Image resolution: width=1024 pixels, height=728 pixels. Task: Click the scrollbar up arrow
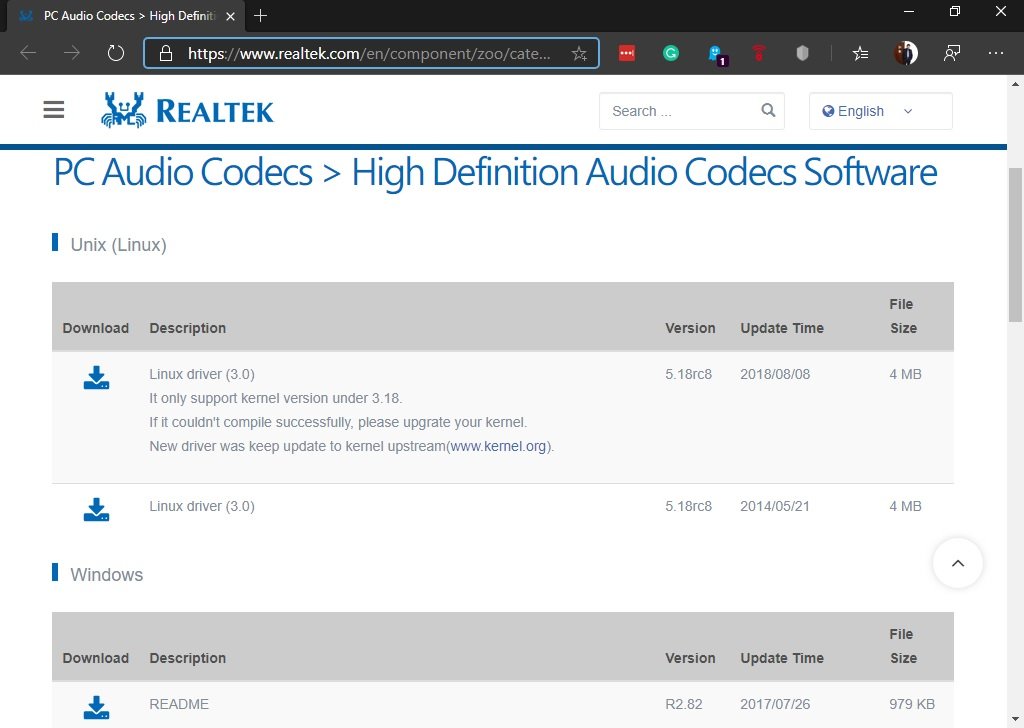tap(1015, 83)
